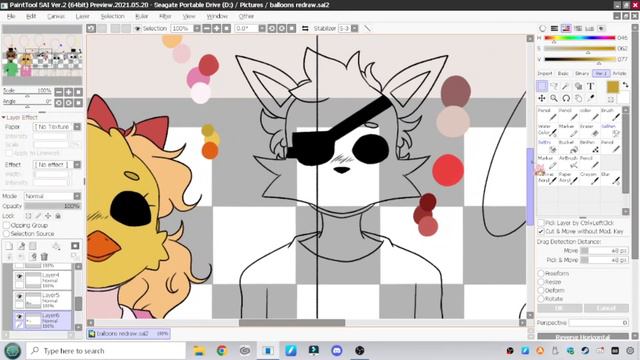Switch to the Basic brush tab

[563, 73]
